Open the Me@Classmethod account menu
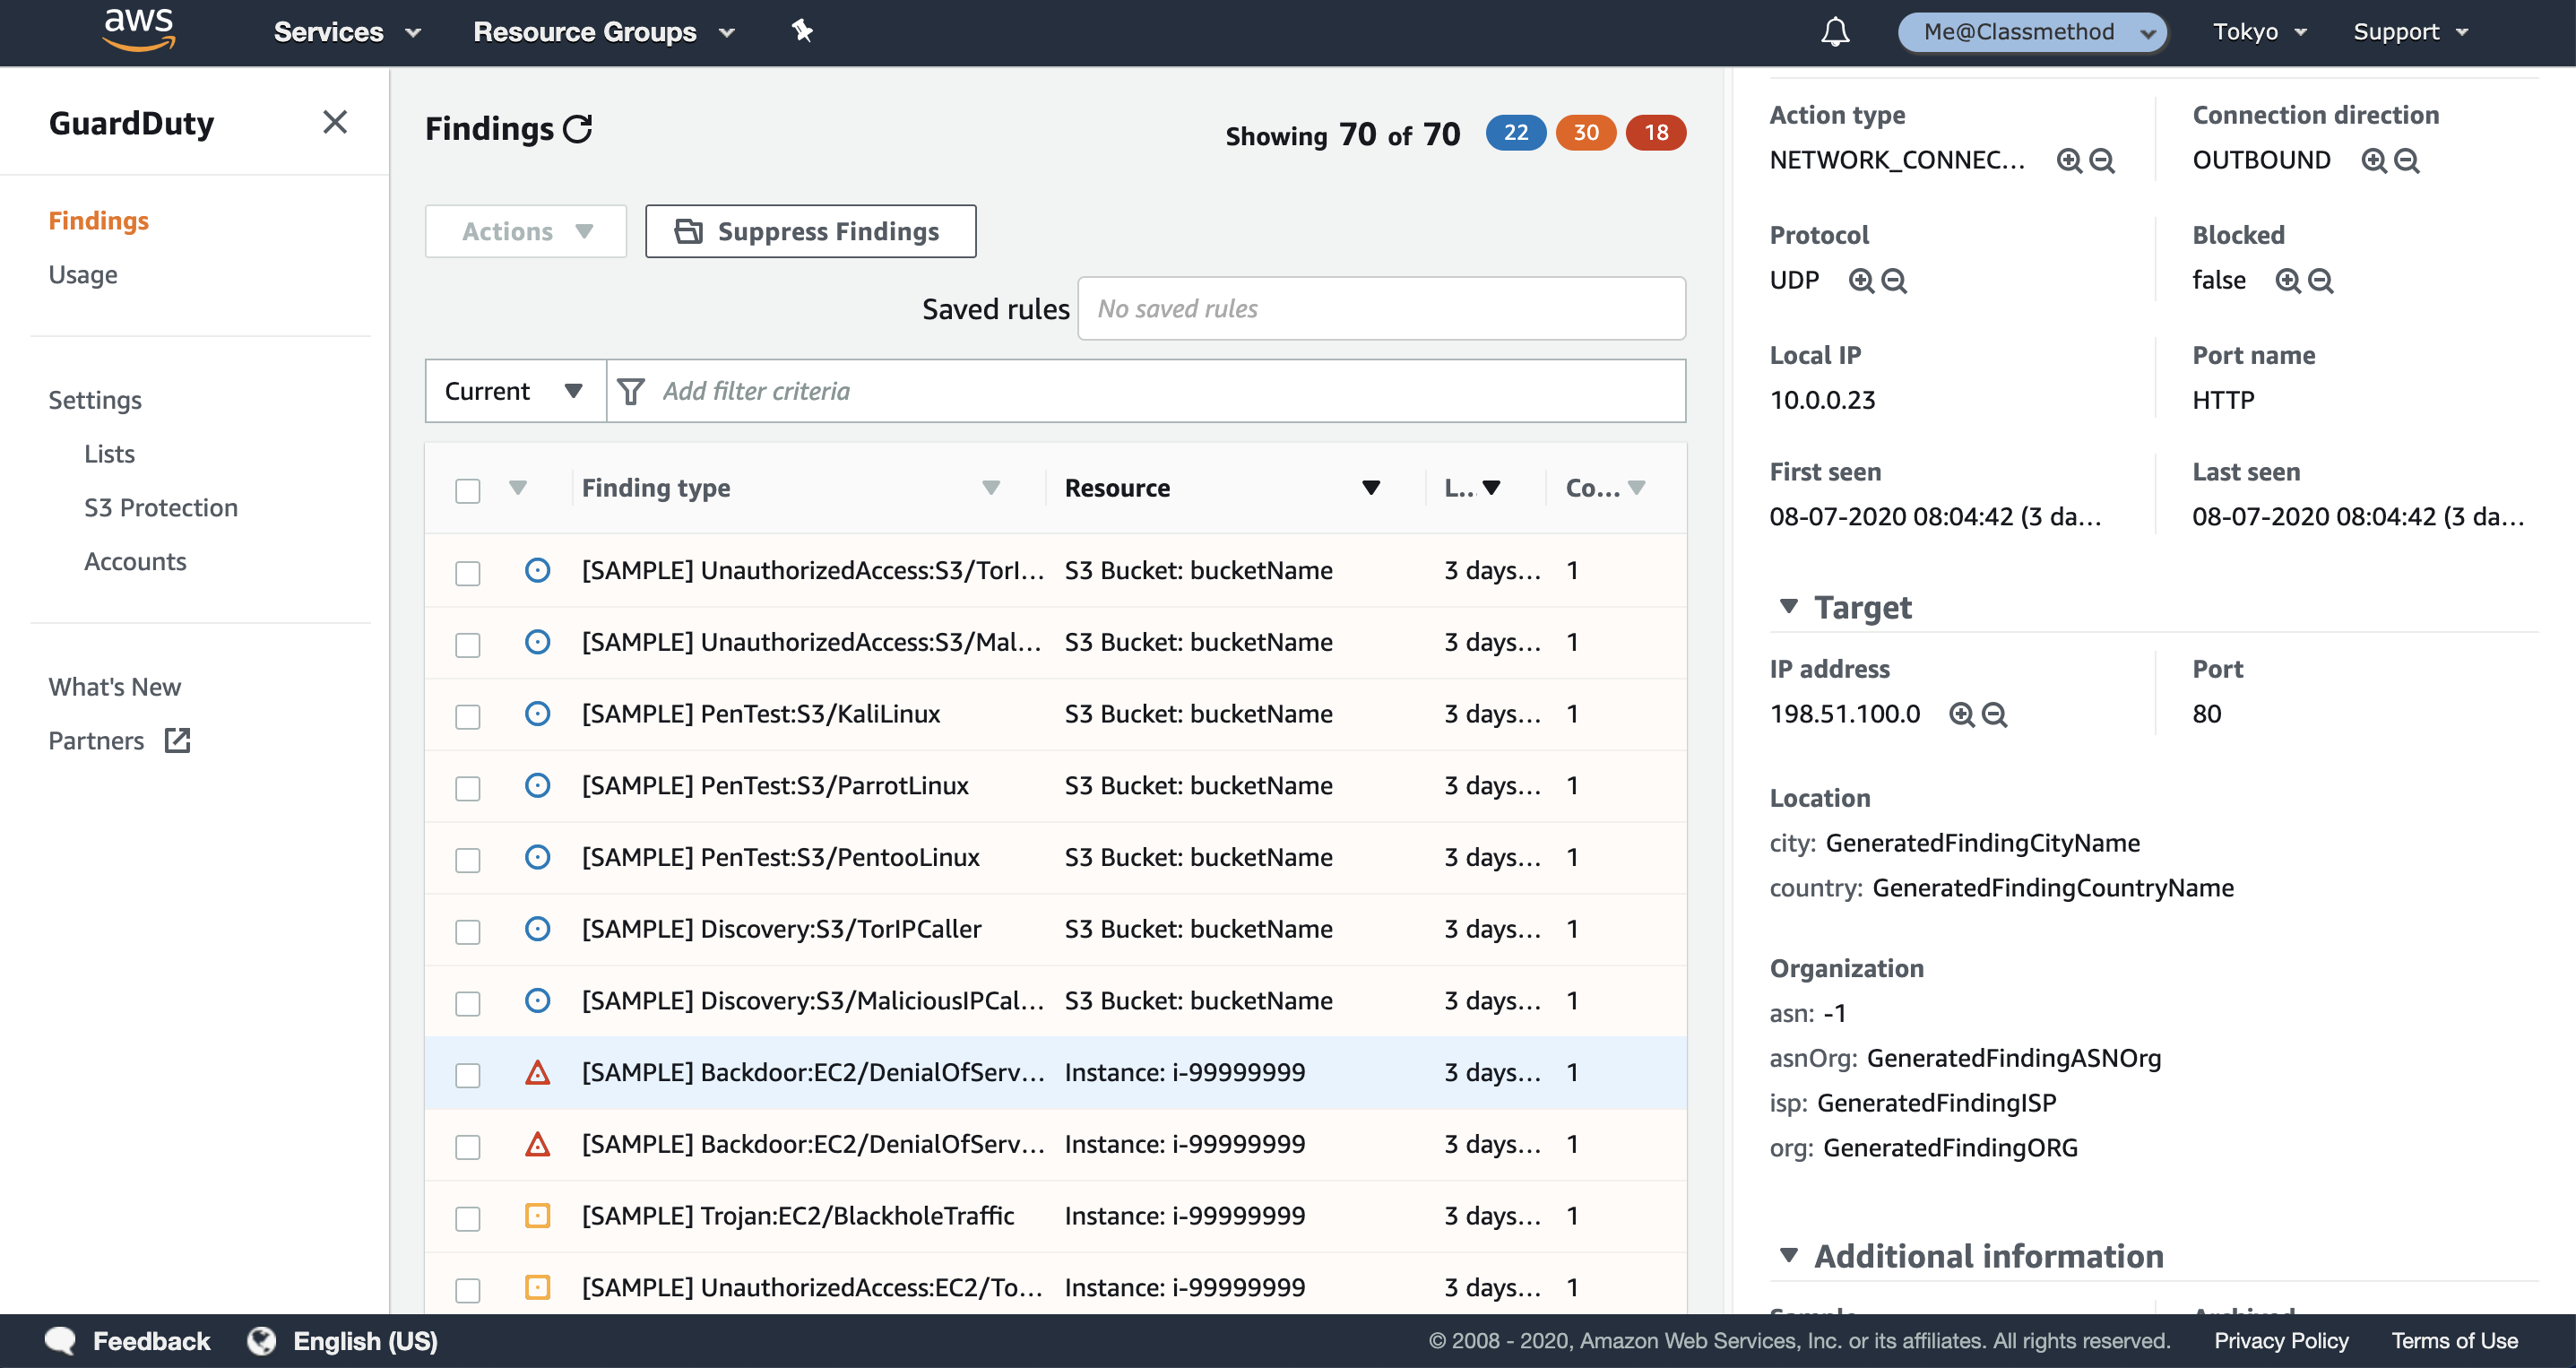This screenshot has height=1368, width=2576. (x=2032, y=32)
